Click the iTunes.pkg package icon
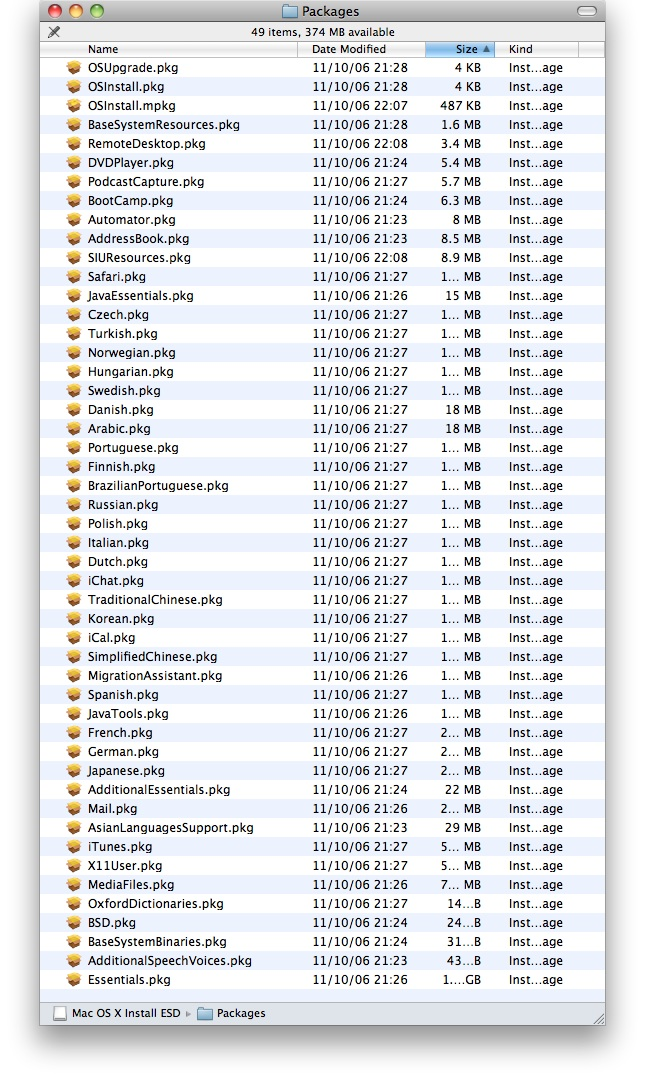This screenshot has height=1080, width=645. 74,847
